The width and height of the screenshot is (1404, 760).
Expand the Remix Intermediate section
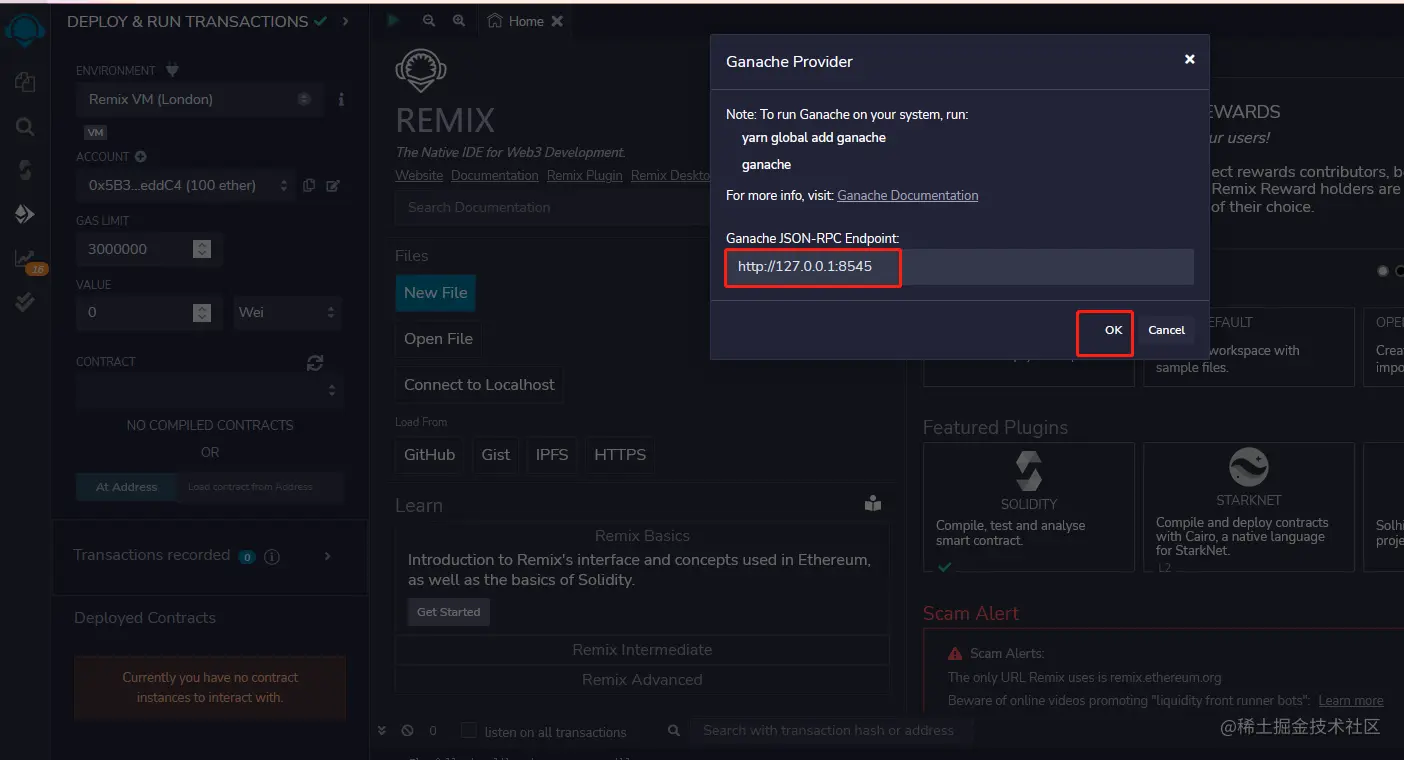[642, 650]
